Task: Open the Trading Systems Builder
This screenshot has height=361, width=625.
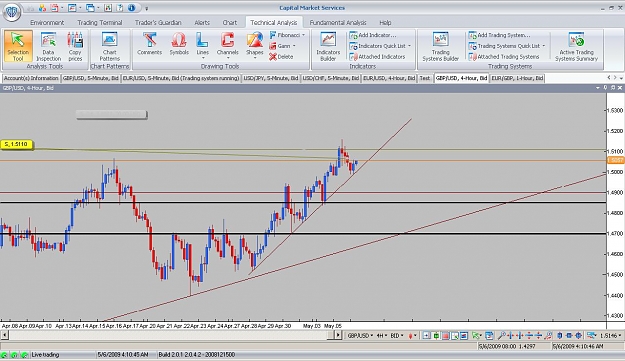Action: 440,46
